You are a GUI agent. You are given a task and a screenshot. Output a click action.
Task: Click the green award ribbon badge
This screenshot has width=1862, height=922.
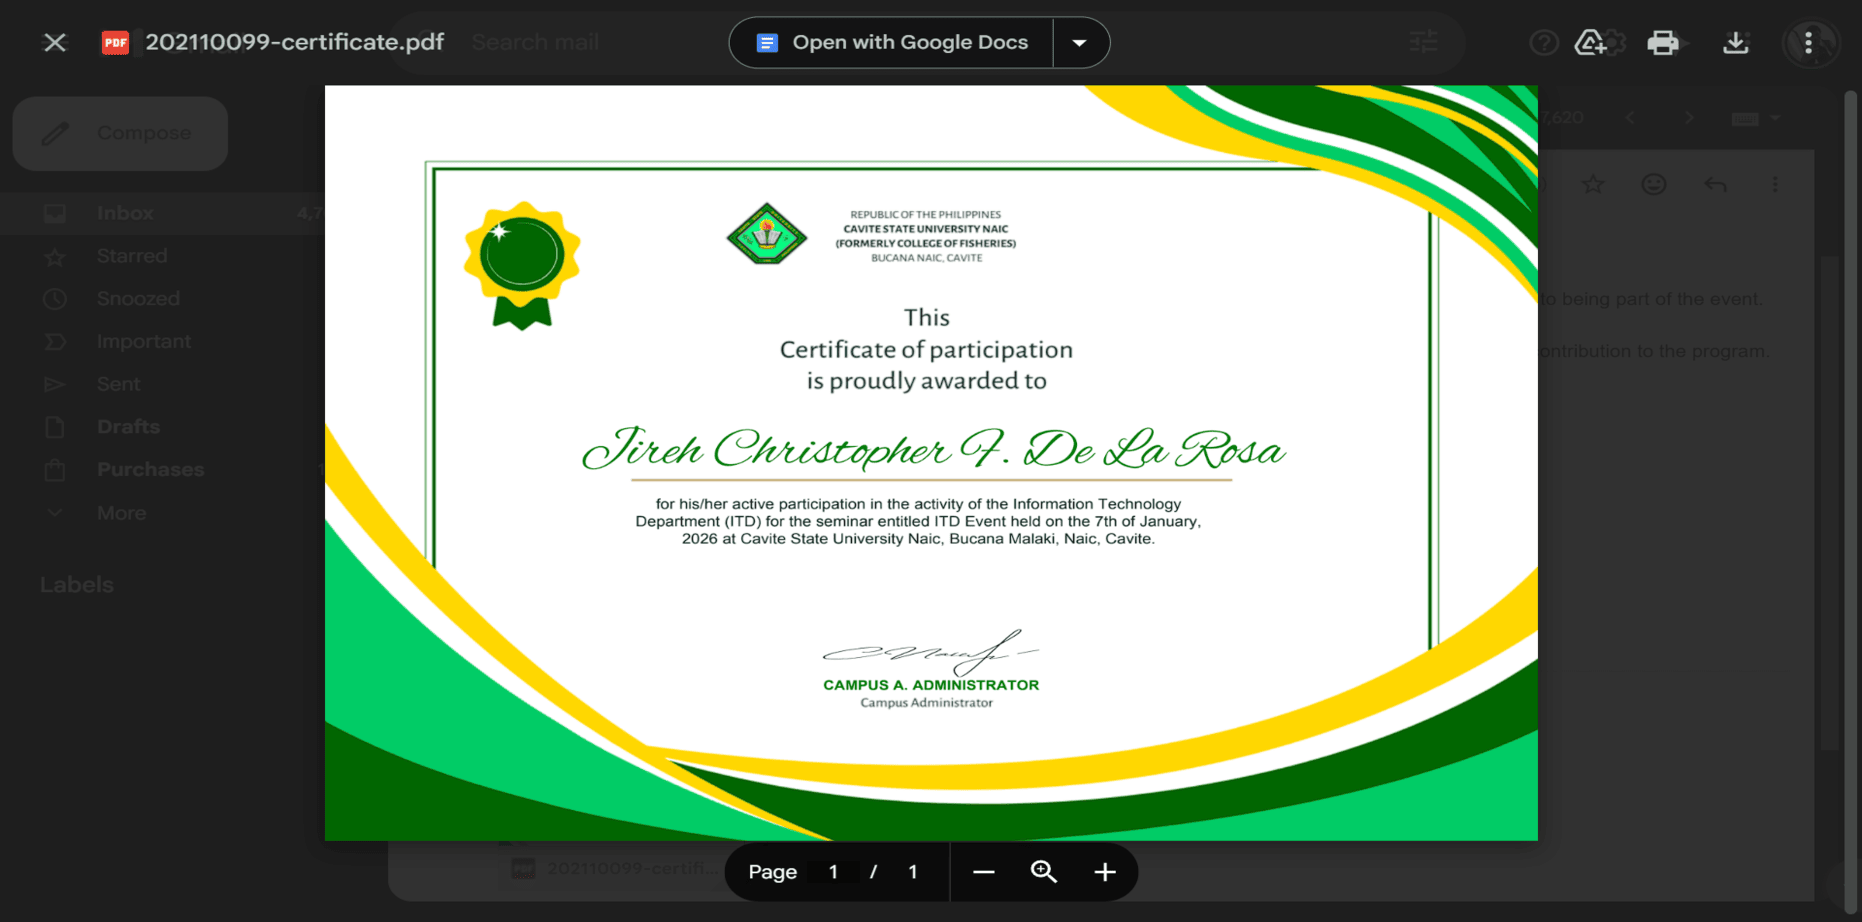pos(521,265)
